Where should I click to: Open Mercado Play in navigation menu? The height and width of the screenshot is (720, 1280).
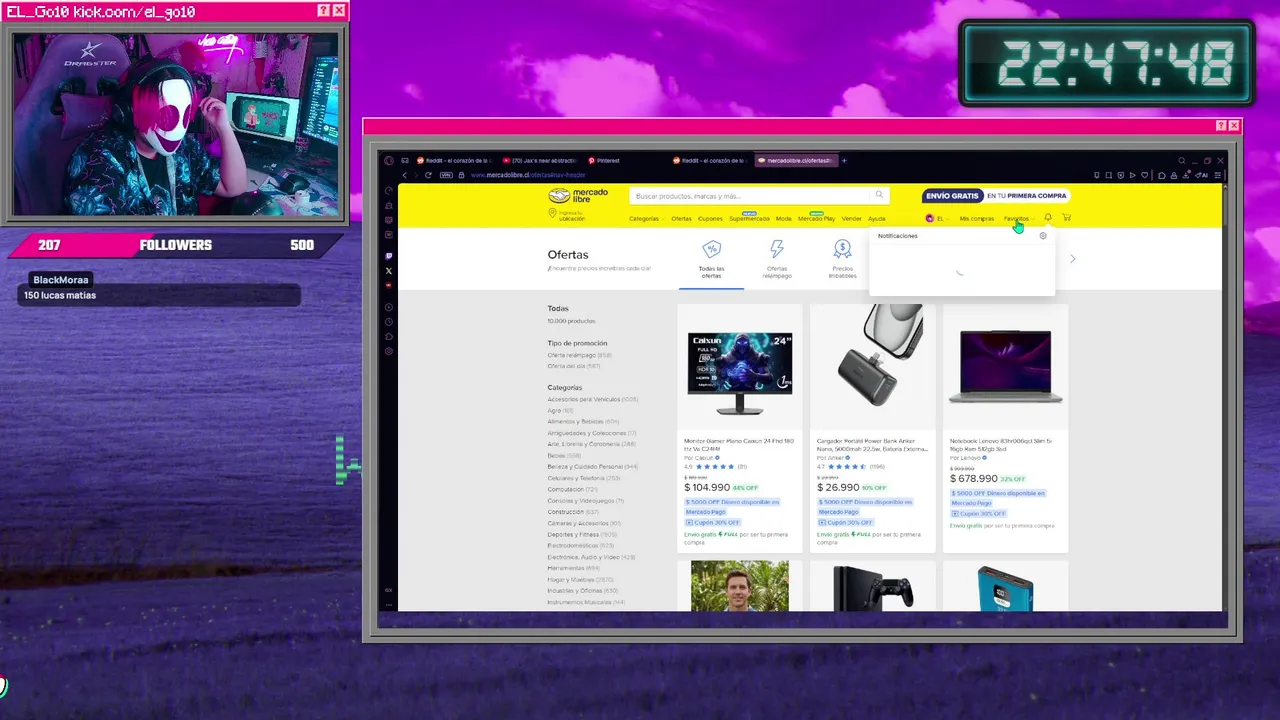(816, 219)
